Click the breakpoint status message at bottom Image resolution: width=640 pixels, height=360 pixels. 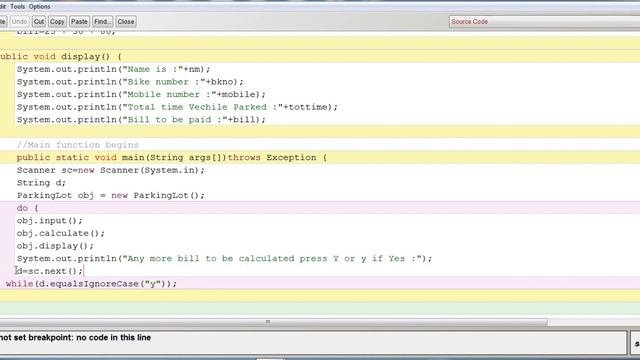(76, 338)
